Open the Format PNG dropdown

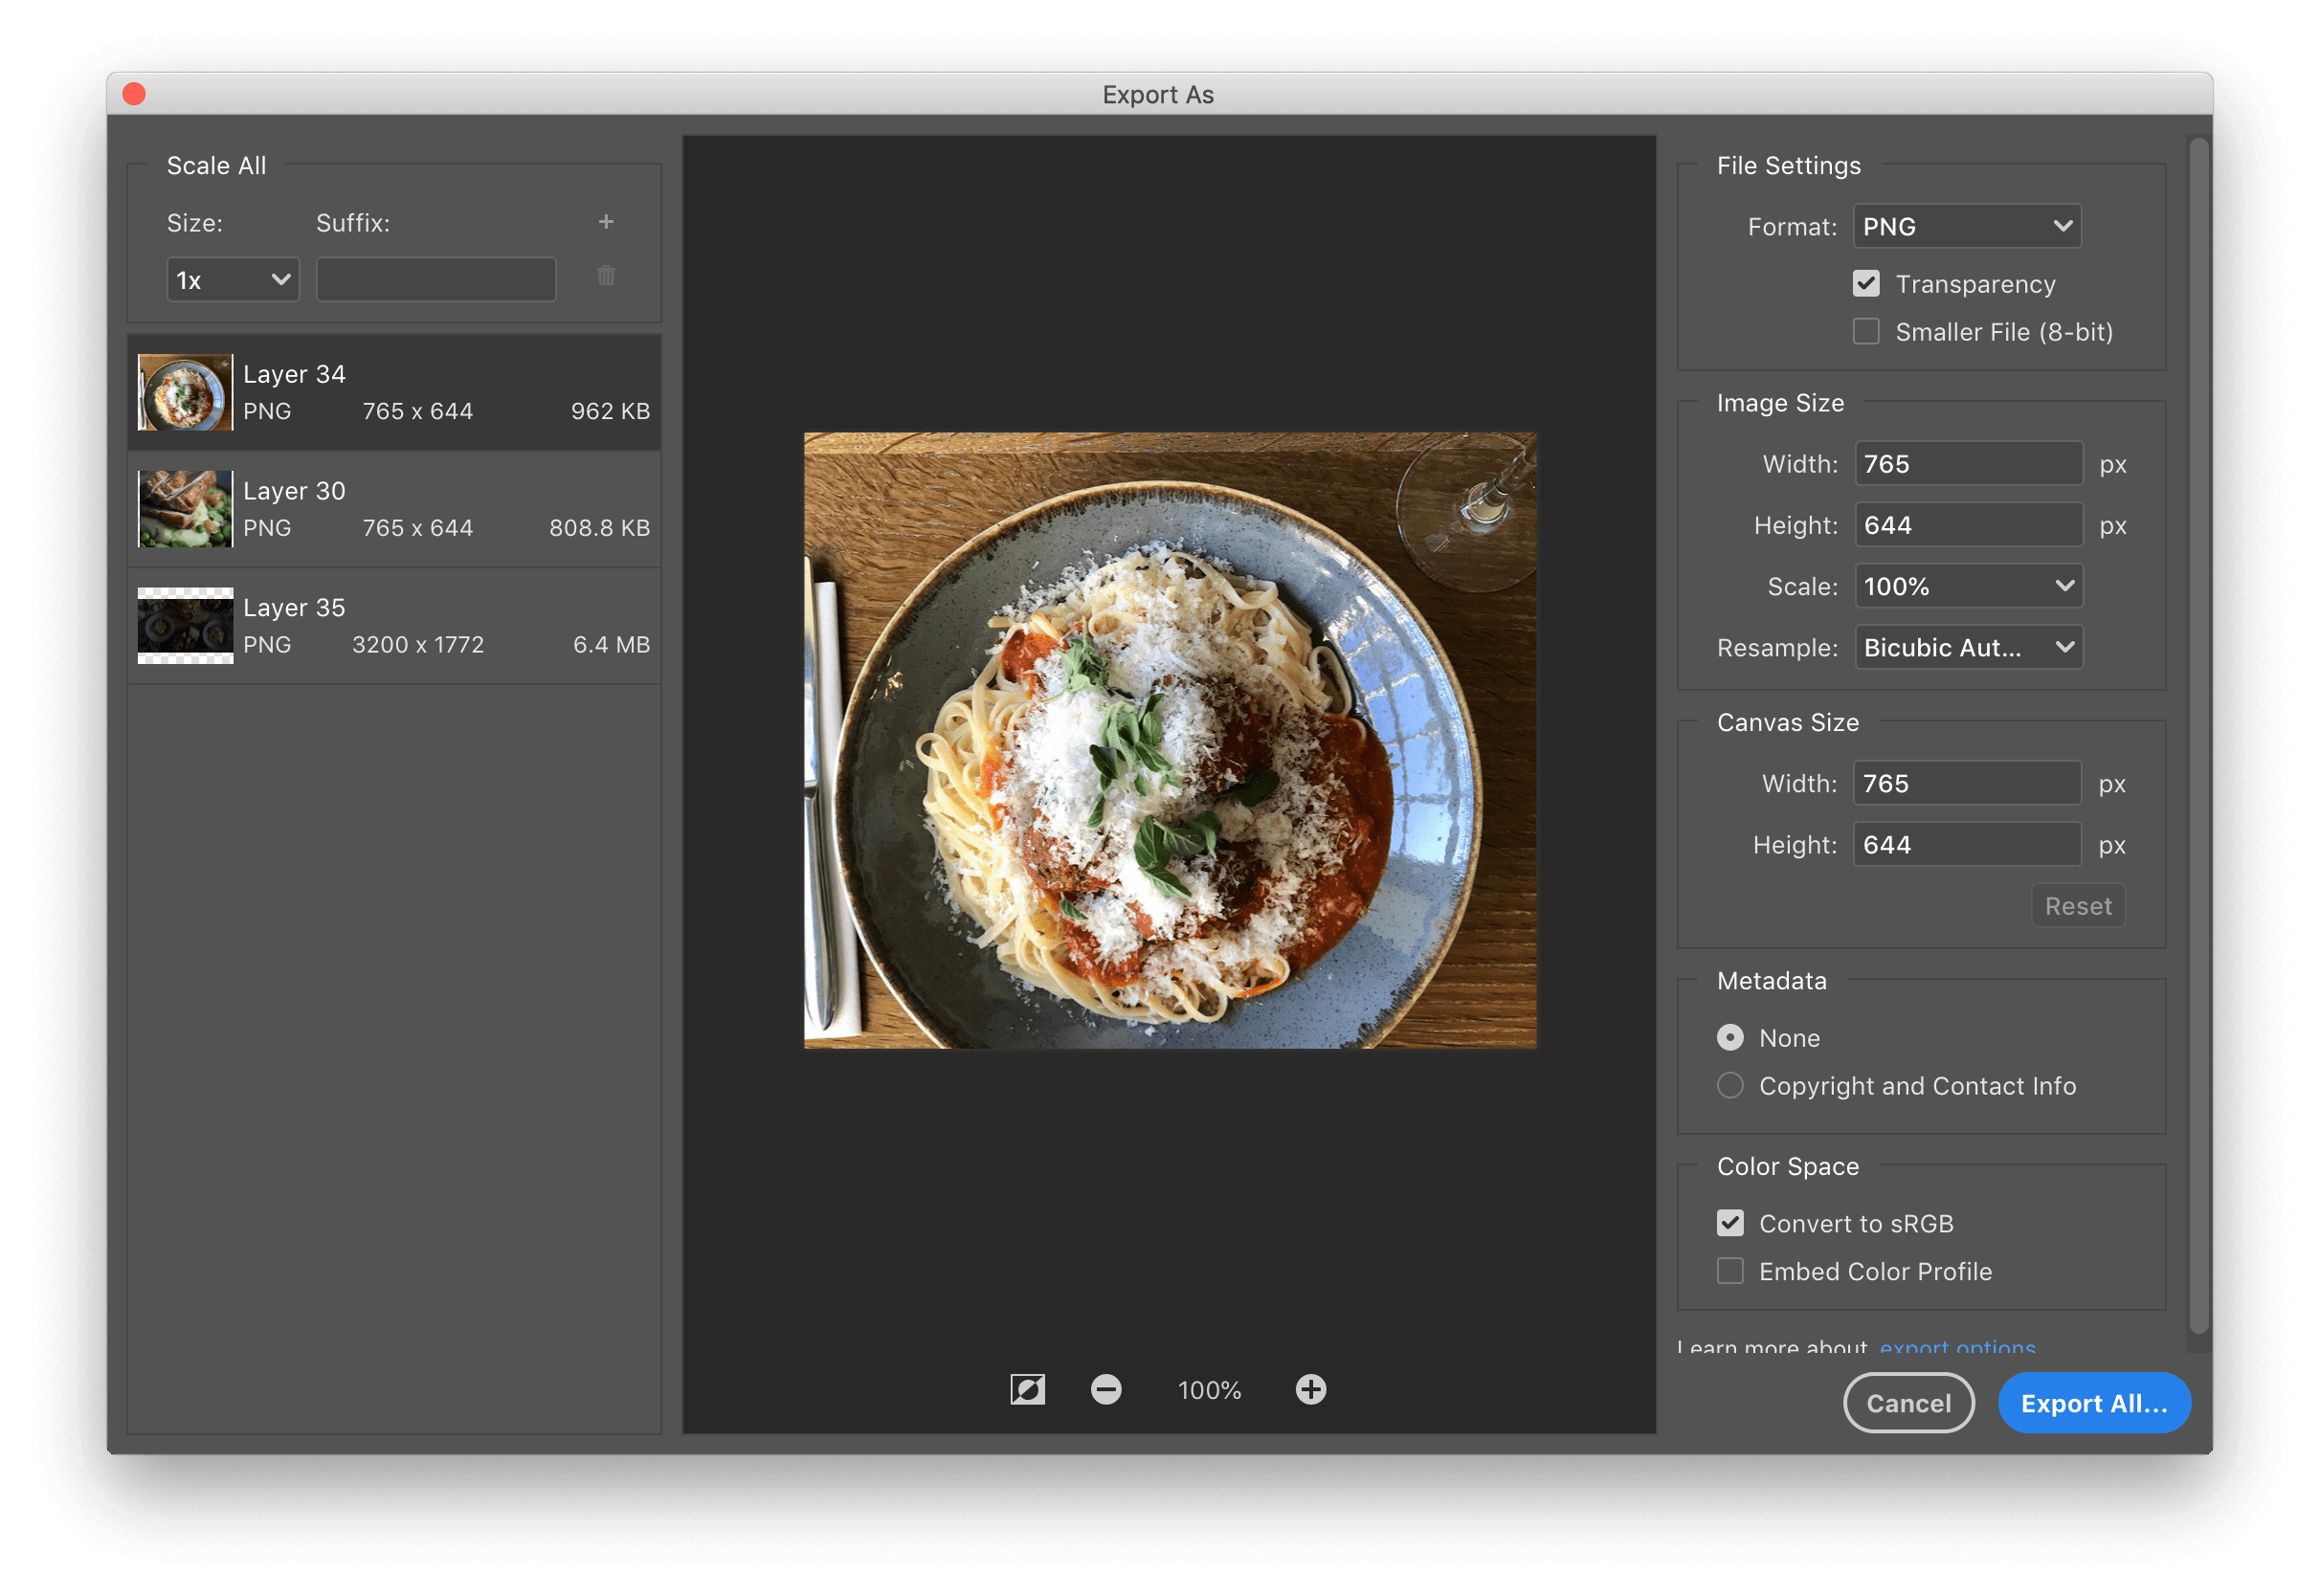1966,227
